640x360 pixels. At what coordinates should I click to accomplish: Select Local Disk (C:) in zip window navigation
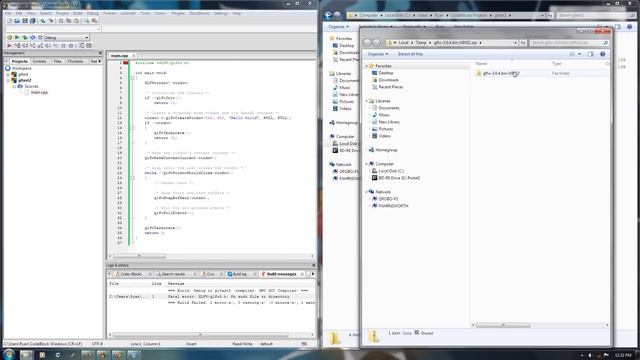tap(391, 171)
